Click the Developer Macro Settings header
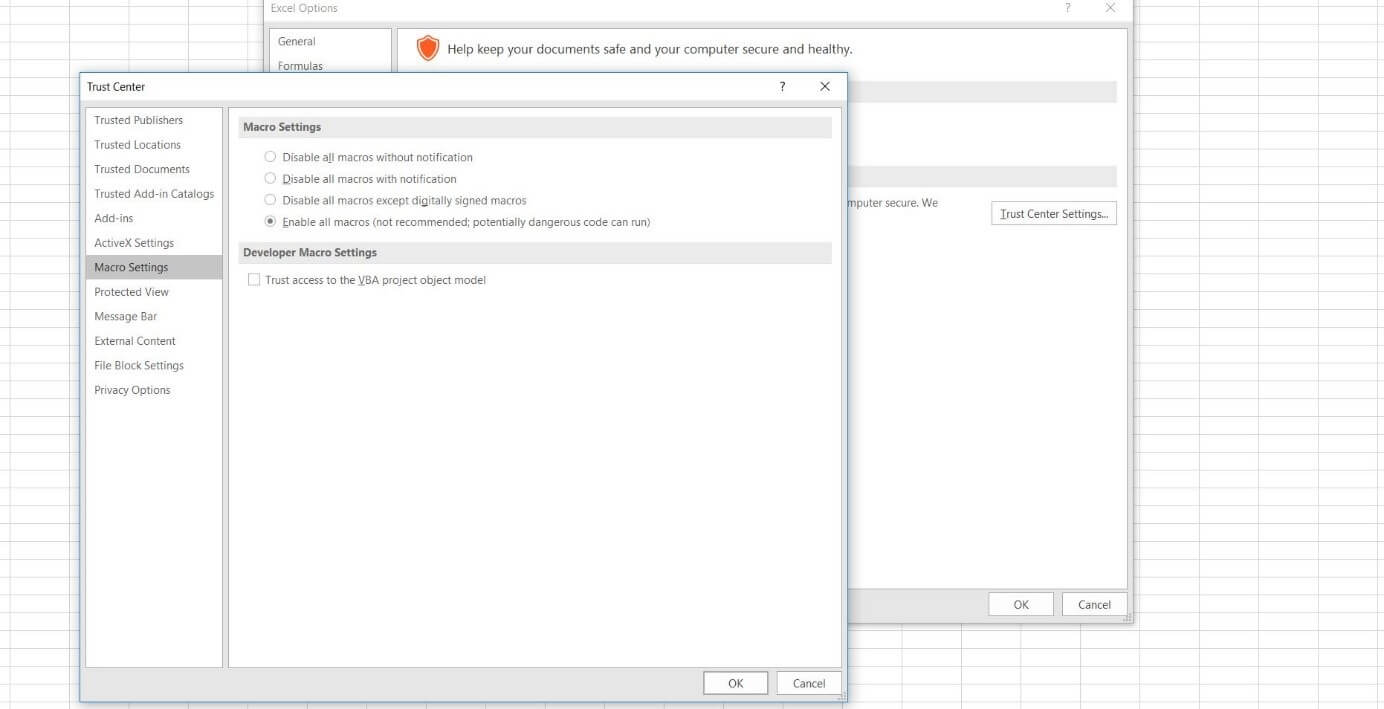The image size is (1384, 709). click(535, 252)
